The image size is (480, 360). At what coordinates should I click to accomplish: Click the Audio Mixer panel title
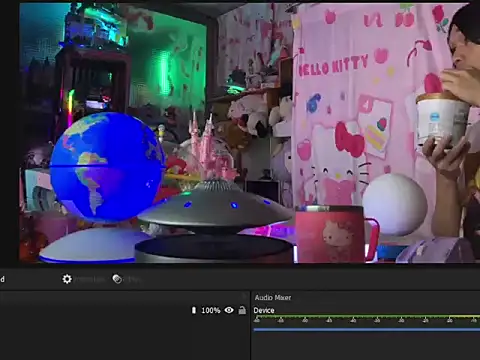(x=273, y=297)
